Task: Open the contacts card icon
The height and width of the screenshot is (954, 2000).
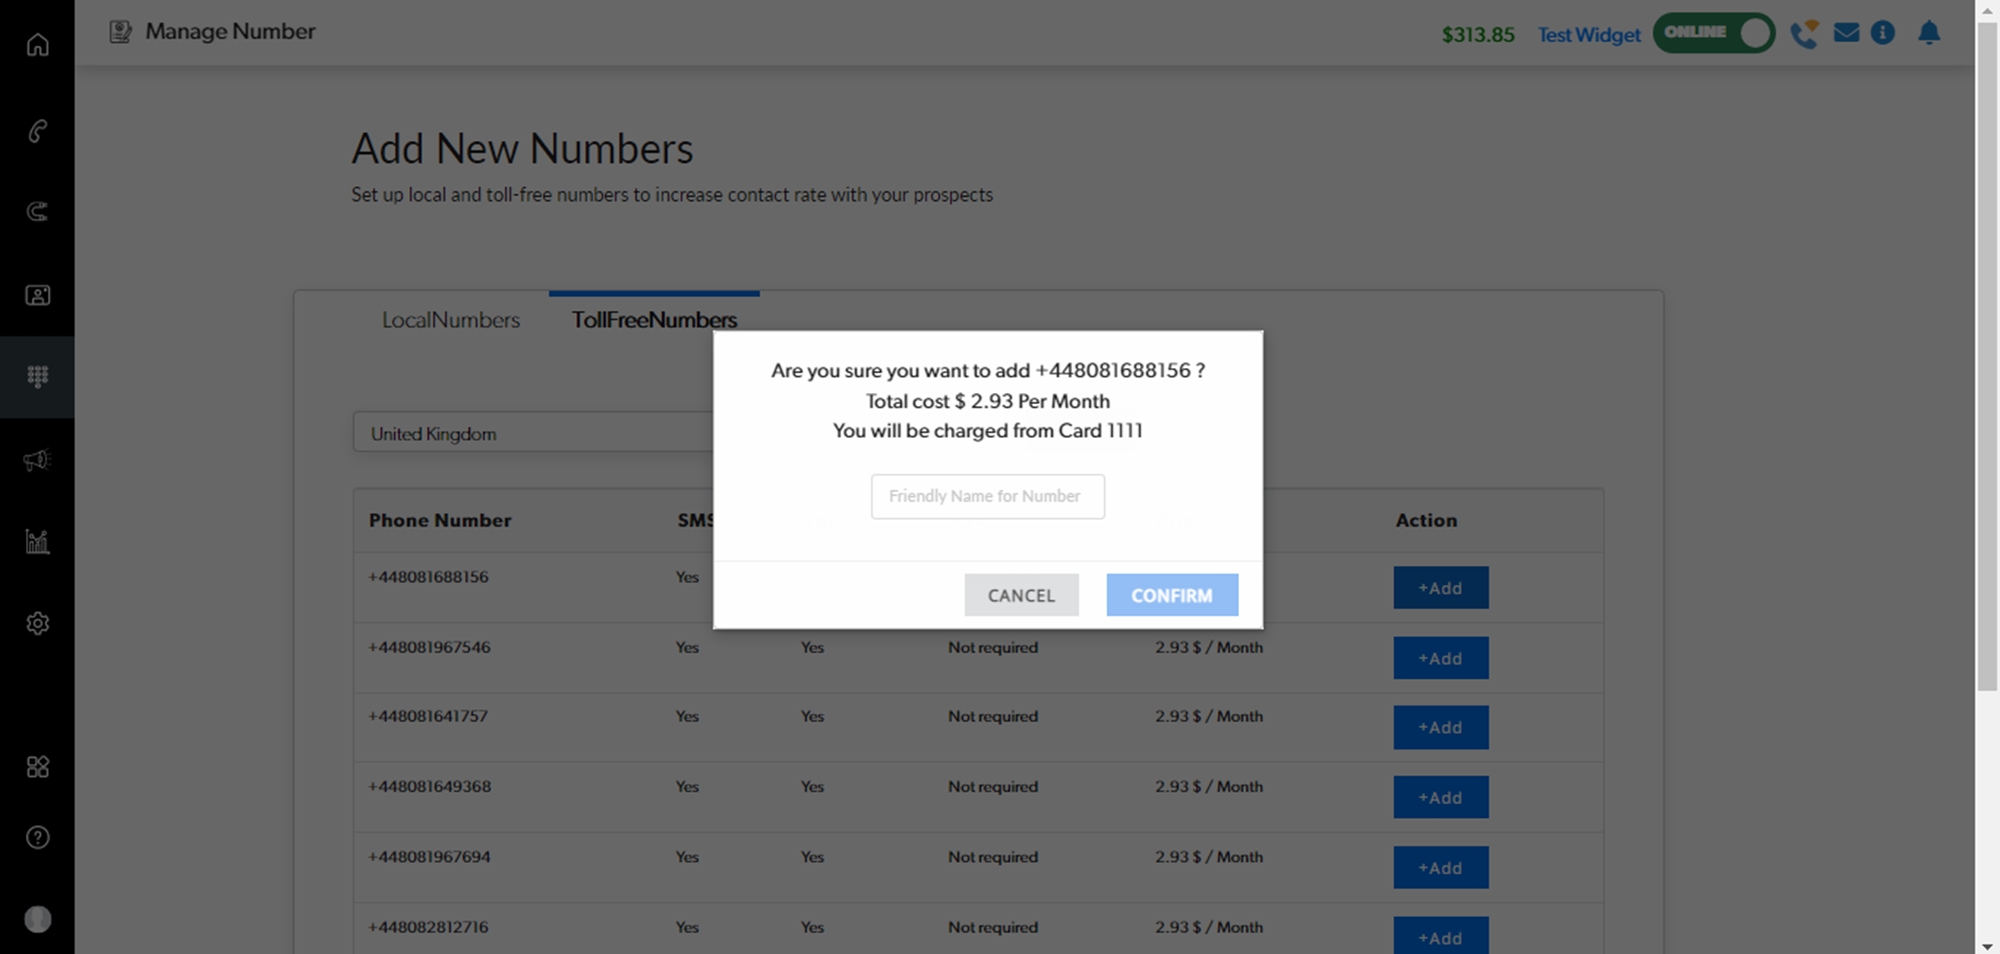Action: click(x=37, y=295)
